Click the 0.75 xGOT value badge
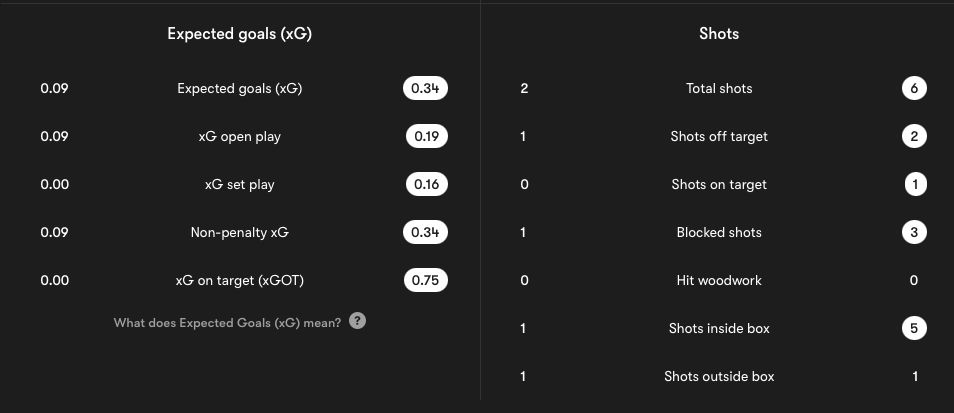 [425, 280]
